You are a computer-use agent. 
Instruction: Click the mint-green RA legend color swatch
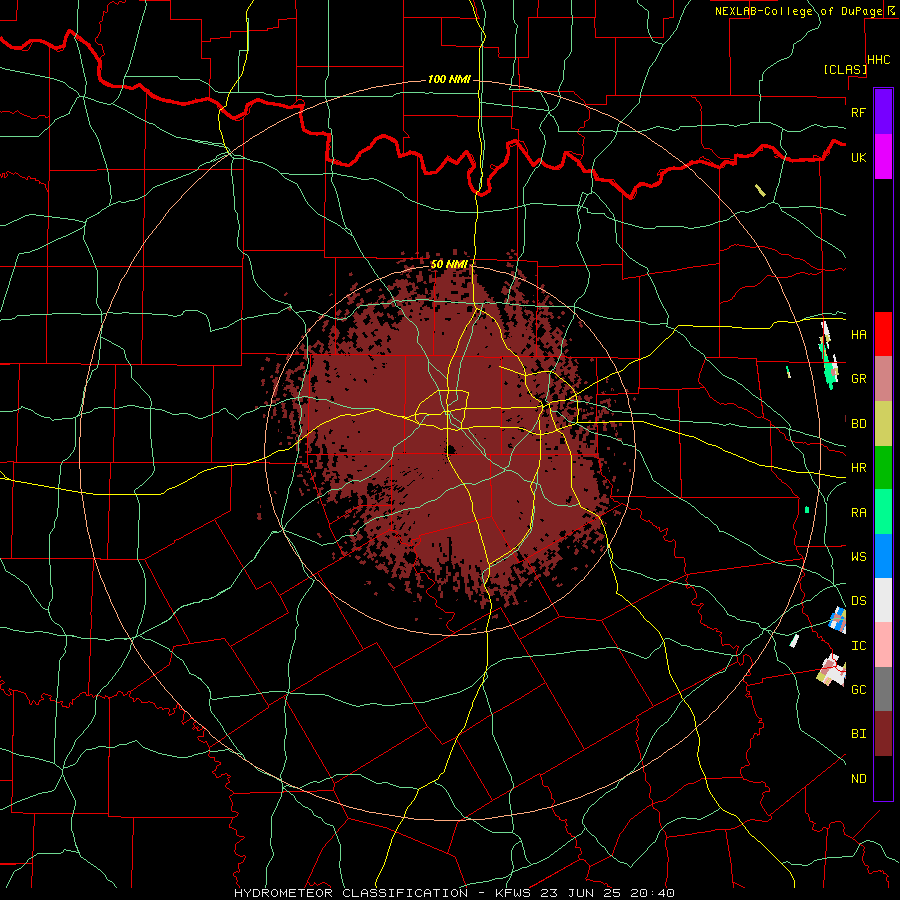pyautogui.click(x=883, y=511)
